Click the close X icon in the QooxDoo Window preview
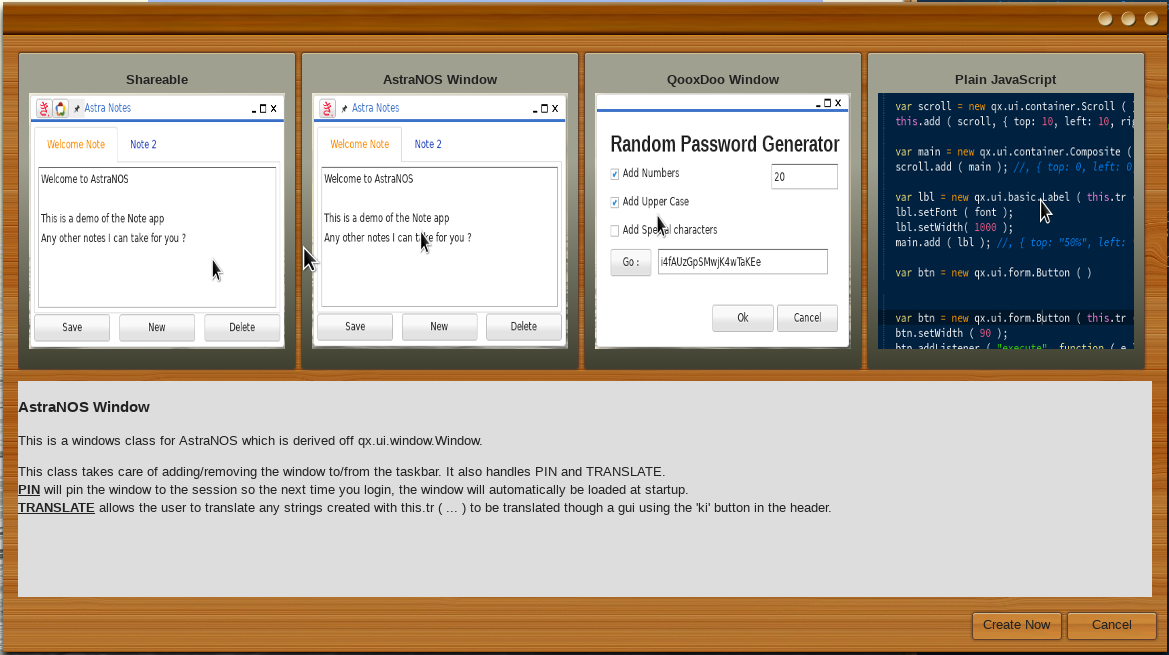Screen dimensions: 1169x655 pos(838,103)
